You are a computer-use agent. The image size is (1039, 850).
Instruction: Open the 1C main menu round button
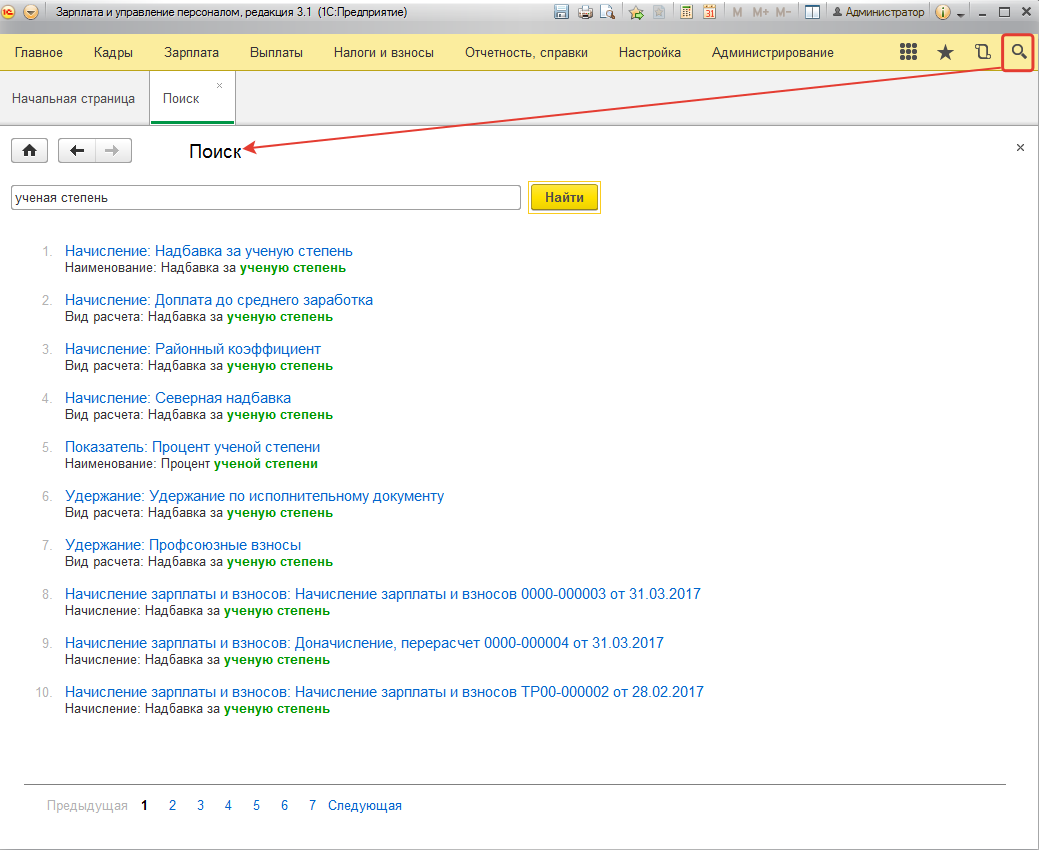pos(30,12)
